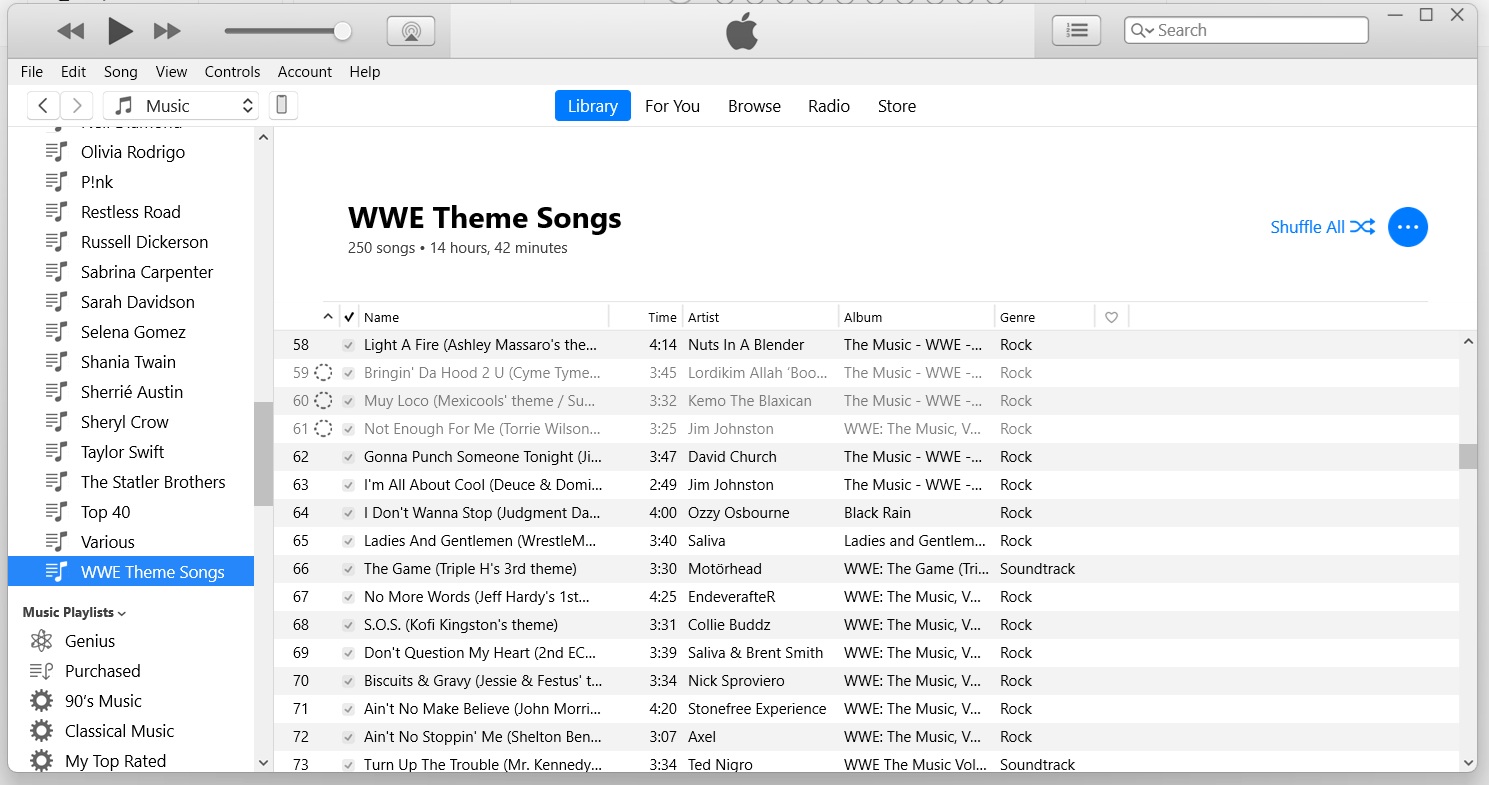Viewport: 1489px width, 785px height.
Task: Select the Library tab
Action: 593,106
